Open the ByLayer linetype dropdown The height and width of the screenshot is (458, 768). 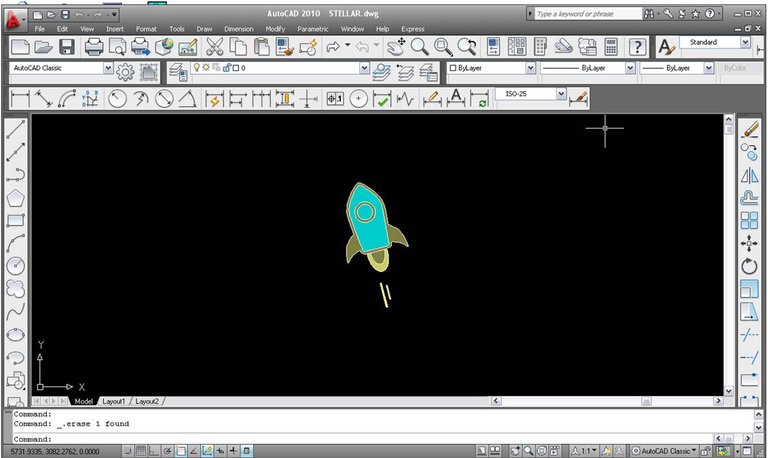pyautogui.click(x=630, y=68)
